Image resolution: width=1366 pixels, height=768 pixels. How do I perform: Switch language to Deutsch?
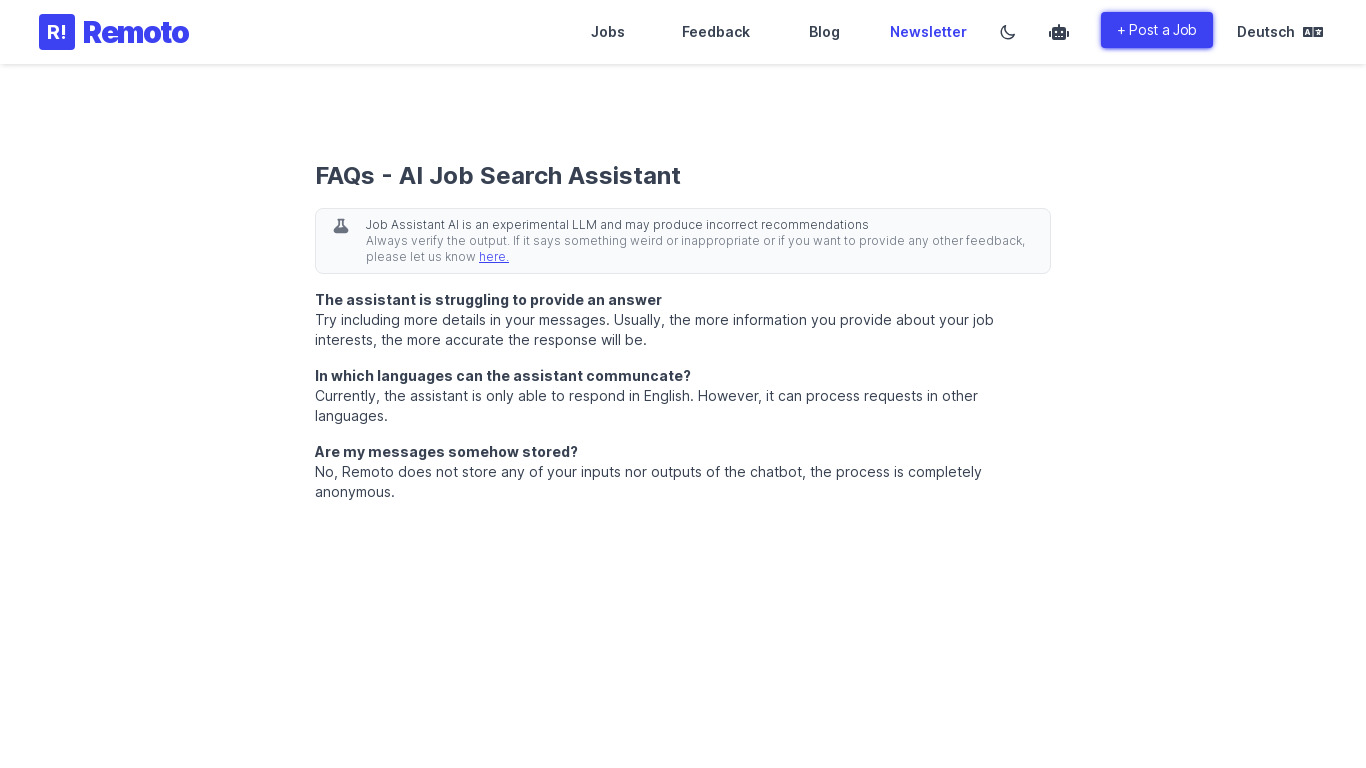click(x=1265, y=32)
